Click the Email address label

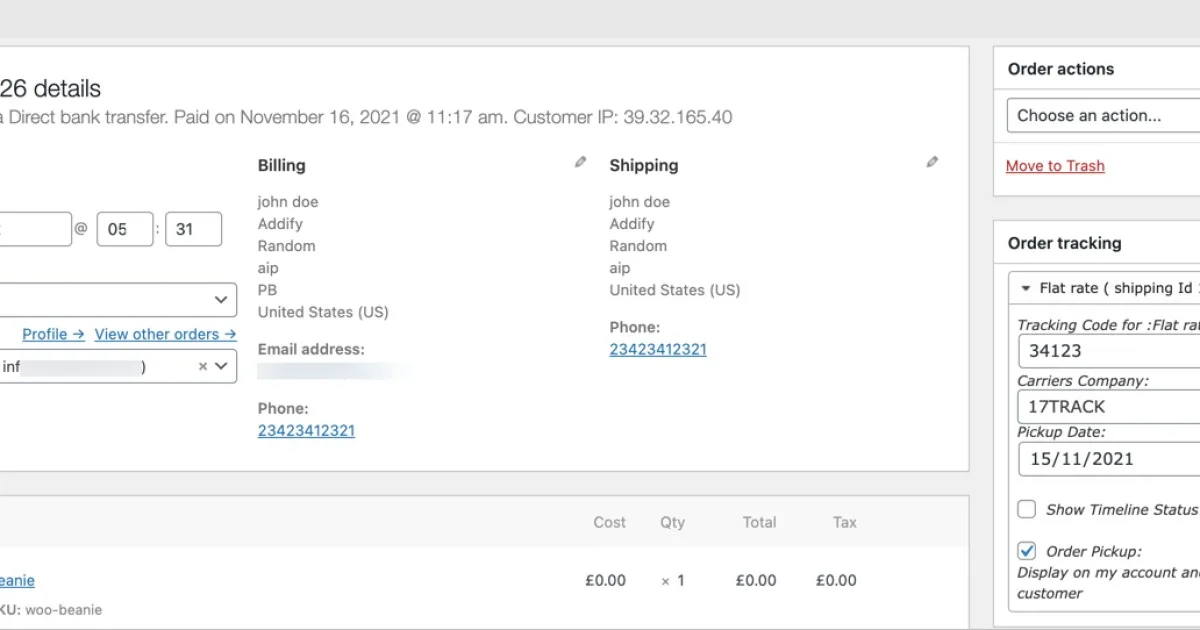coord(311,349)
